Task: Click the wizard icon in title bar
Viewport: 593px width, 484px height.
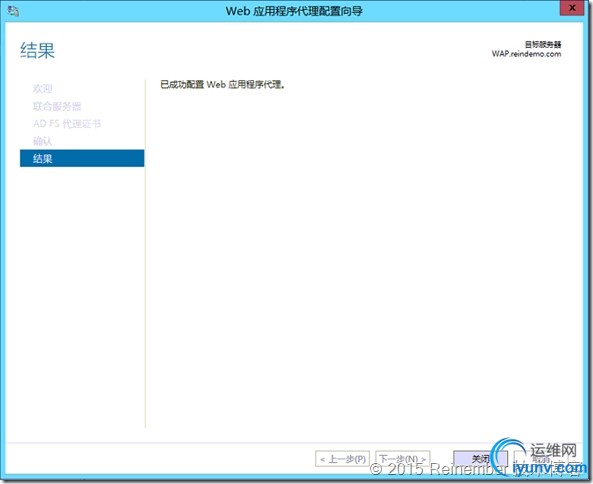Action: [x=13, y=11]
